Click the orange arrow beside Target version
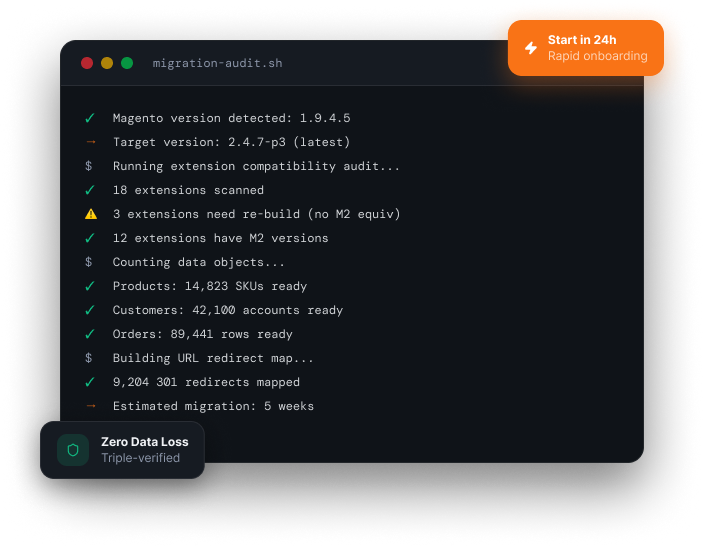The width and height of the screenshot is (704, 547). [x=91, y=142]
